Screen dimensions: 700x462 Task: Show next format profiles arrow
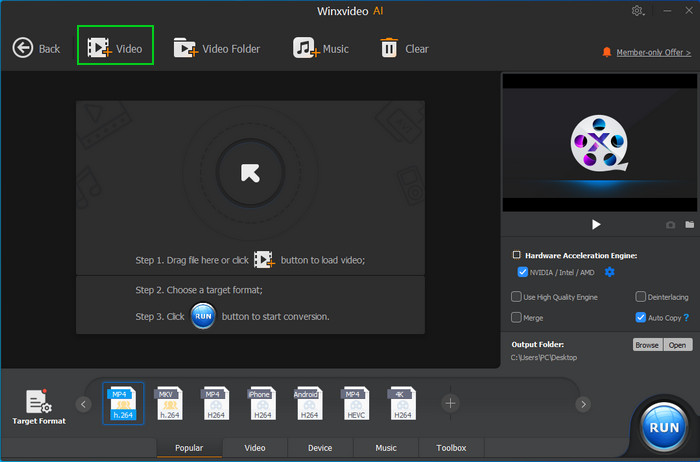point(583,404)
